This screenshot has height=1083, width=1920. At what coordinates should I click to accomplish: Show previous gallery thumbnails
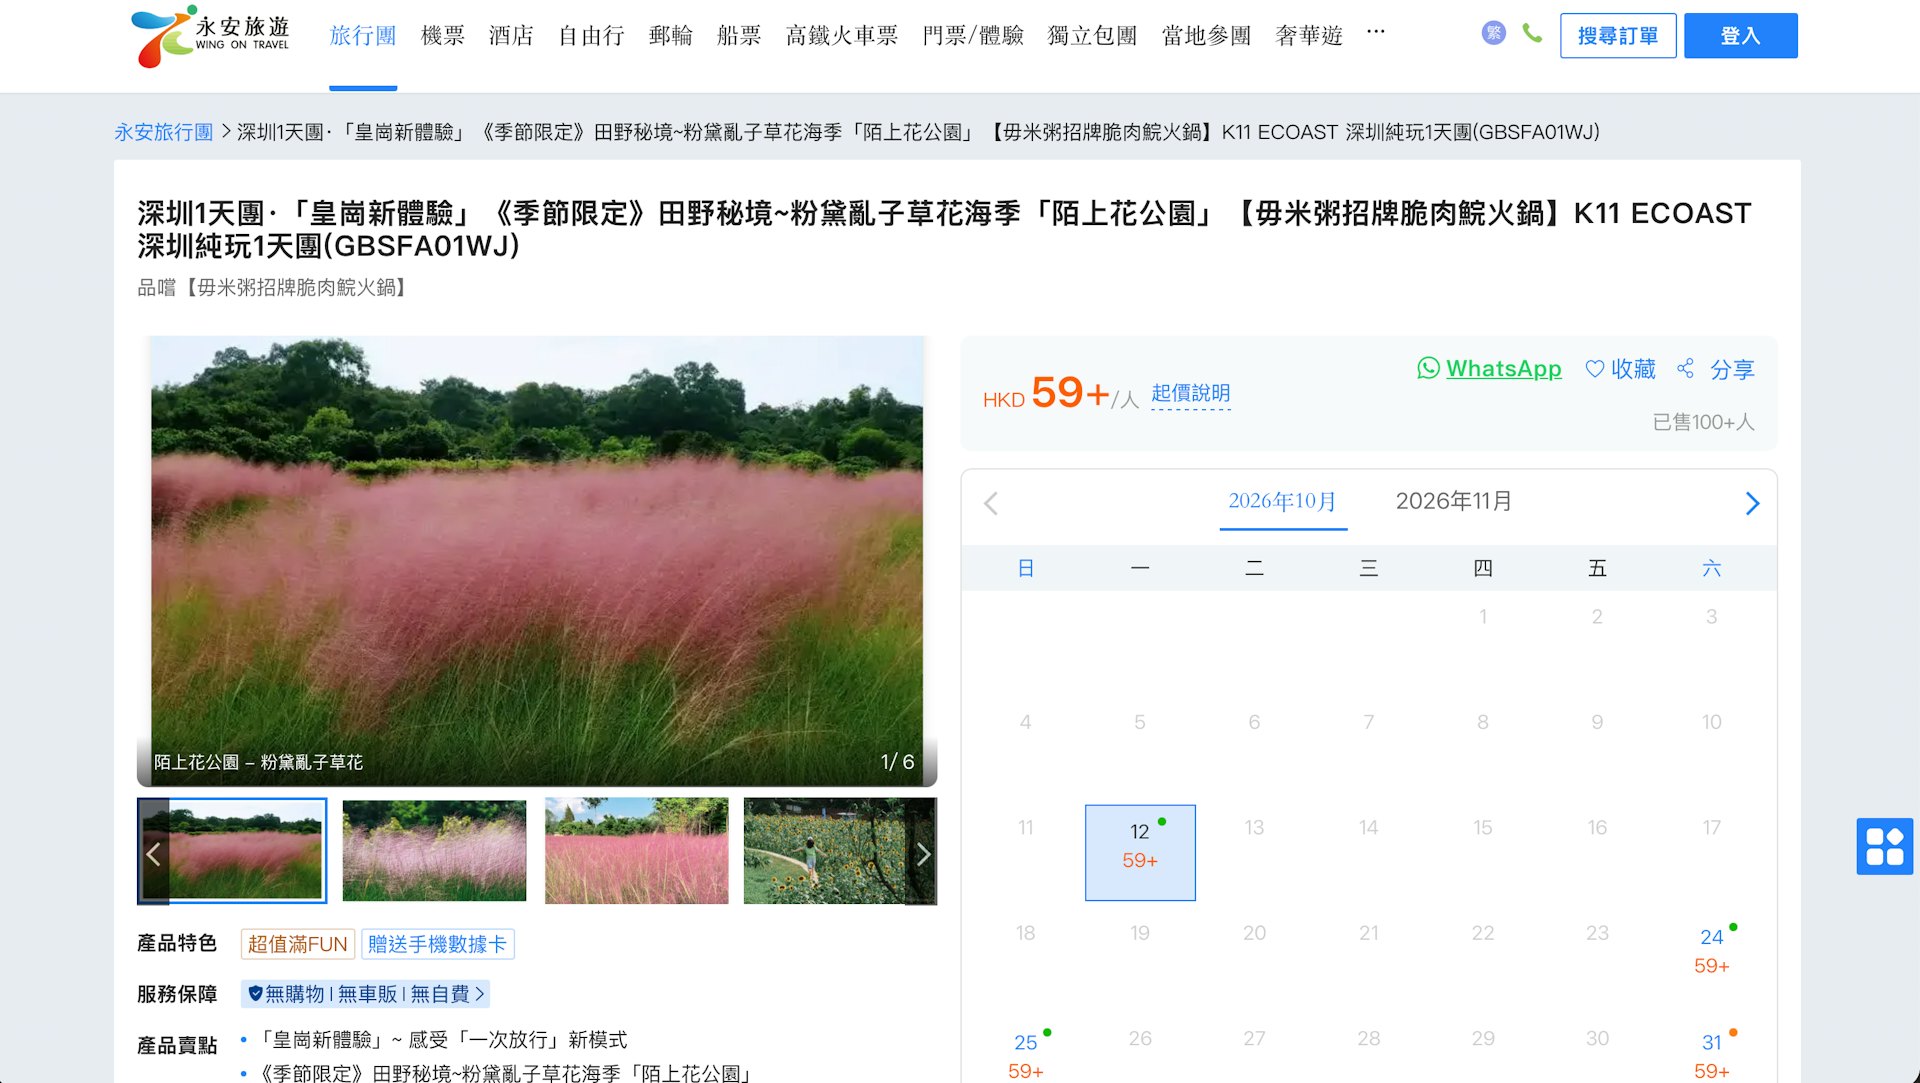[x=153, y=853]
